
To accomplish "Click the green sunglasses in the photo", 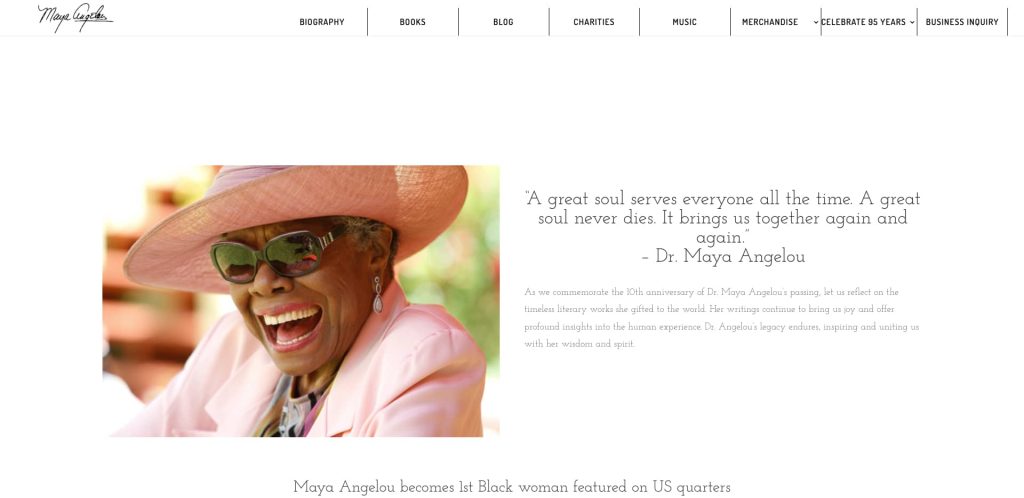I will pos(278,257).
